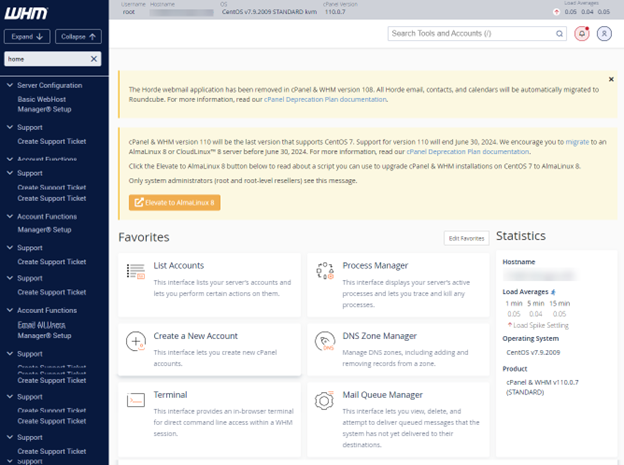Open the Load Spike Setting link
Screen dimensions: 624x465
click(541, 325)
